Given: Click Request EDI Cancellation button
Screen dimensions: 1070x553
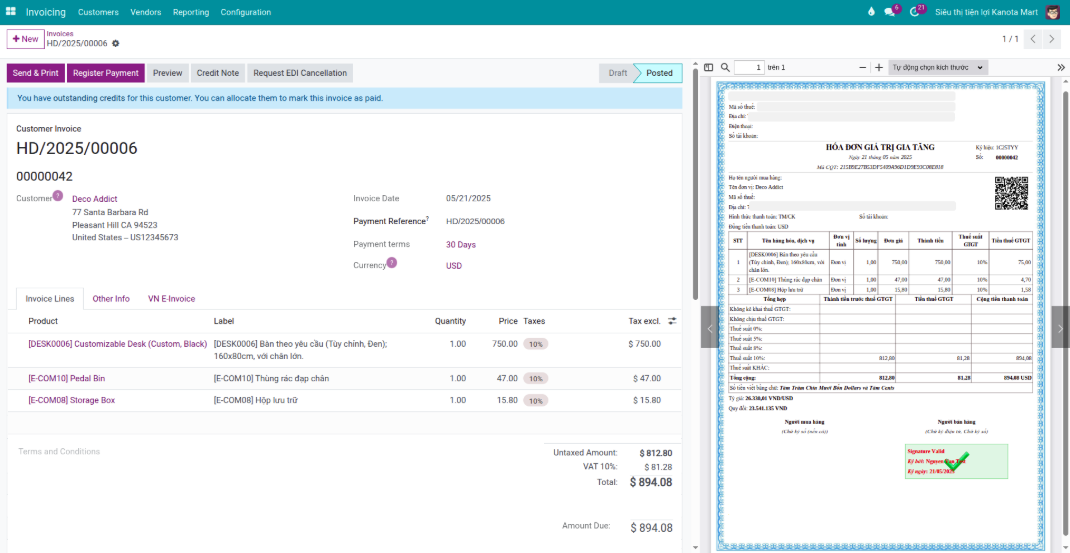Looking at the screenshot, I should tap(300, 73).
